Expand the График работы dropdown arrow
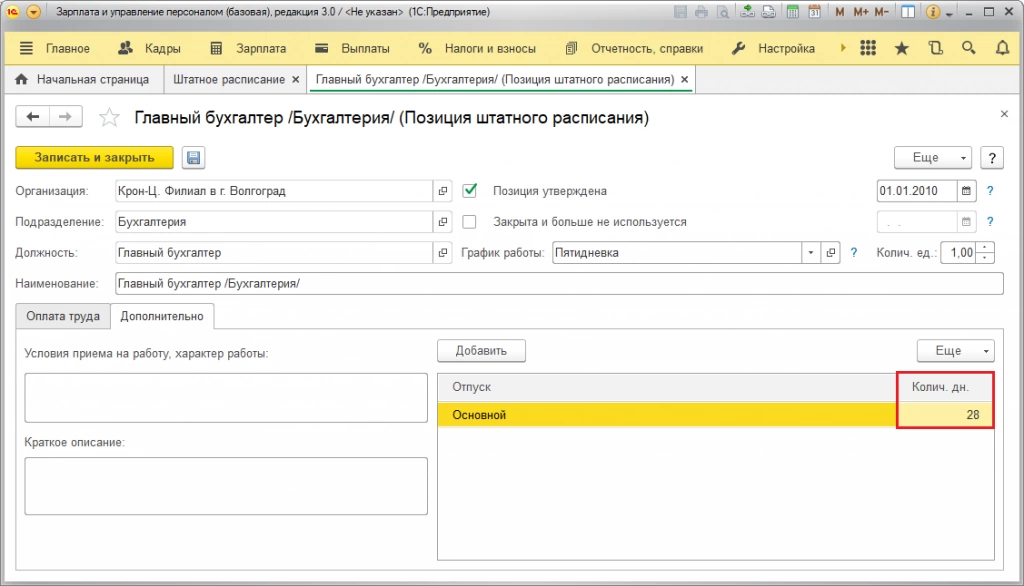 click(811, 253)
